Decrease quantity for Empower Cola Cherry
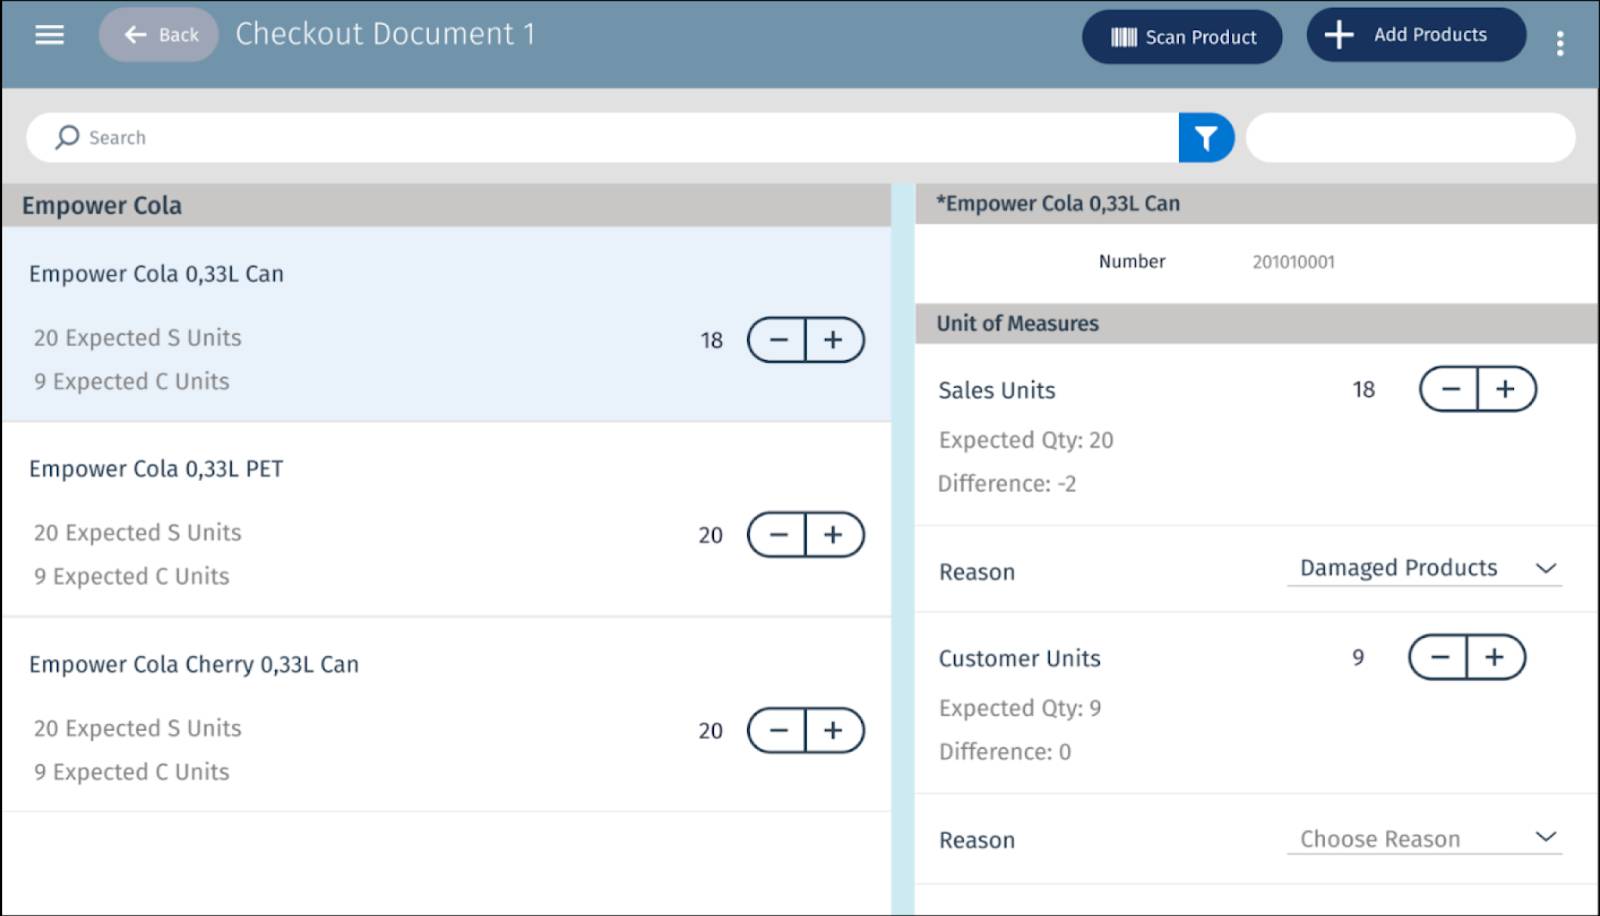 pos(778,731)
